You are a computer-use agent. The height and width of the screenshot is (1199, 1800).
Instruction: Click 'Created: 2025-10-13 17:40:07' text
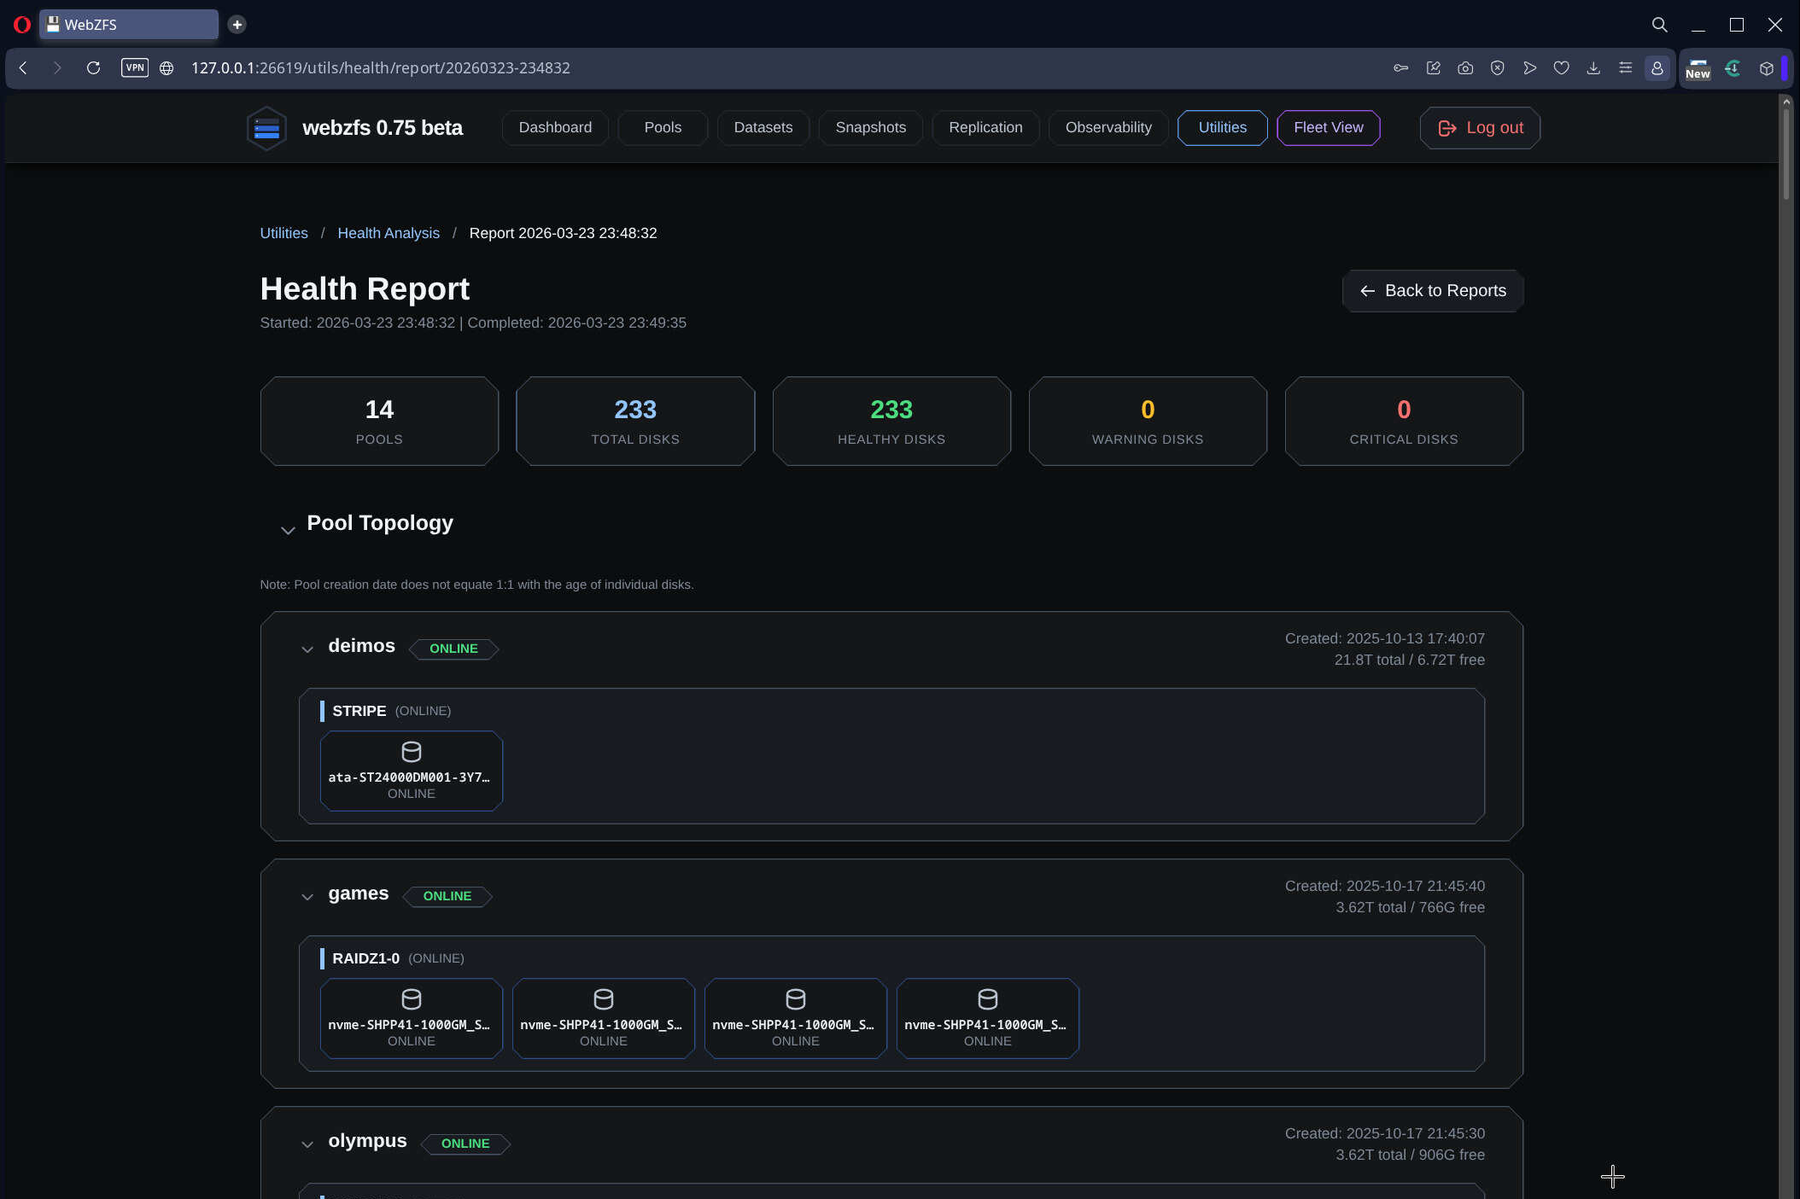[1385, 639]
